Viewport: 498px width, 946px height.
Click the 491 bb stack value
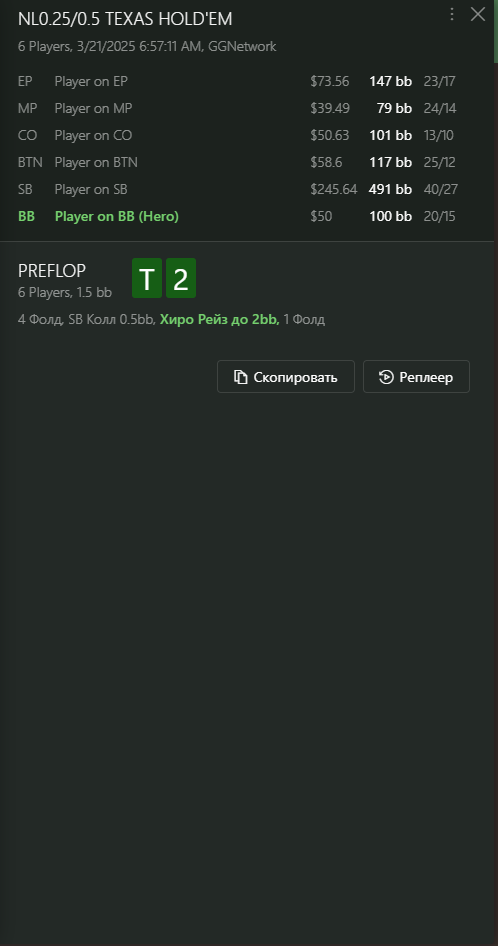click(x=390, y=189)
